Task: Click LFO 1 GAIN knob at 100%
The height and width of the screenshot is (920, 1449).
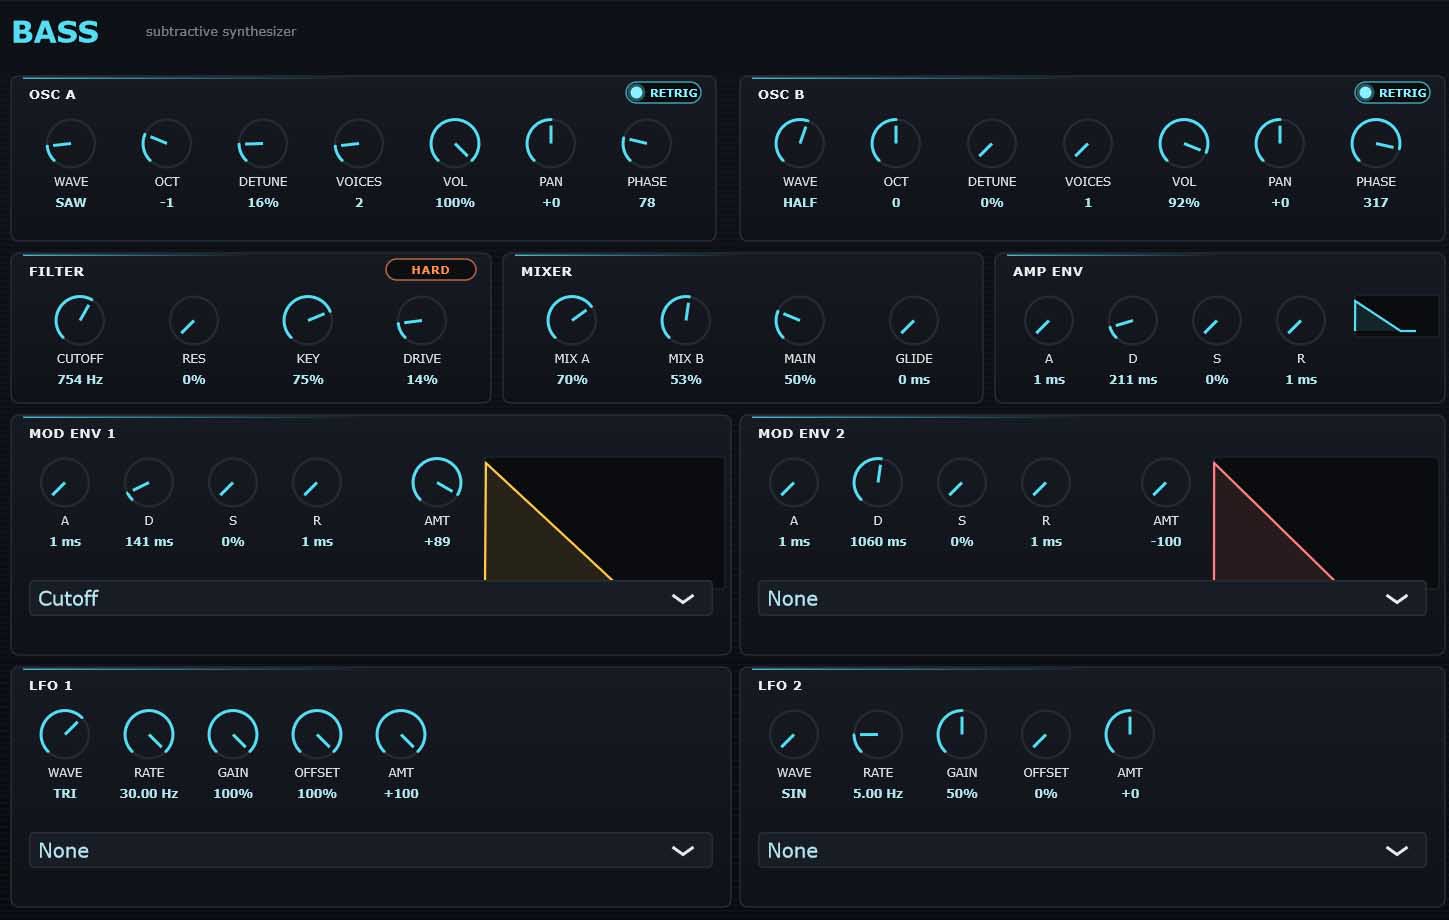Action: click(x=233, y=735)
